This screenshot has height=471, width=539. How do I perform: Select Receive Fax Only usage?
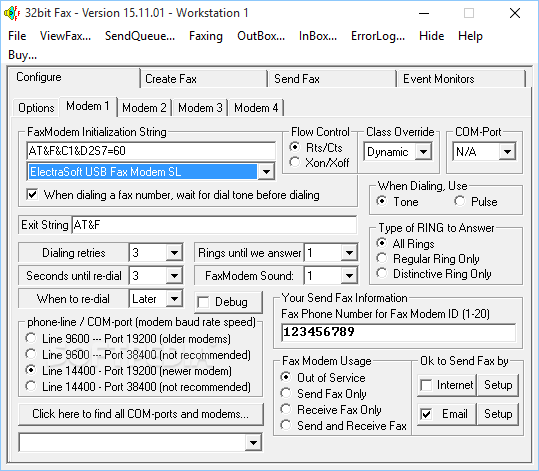point(286,409)
